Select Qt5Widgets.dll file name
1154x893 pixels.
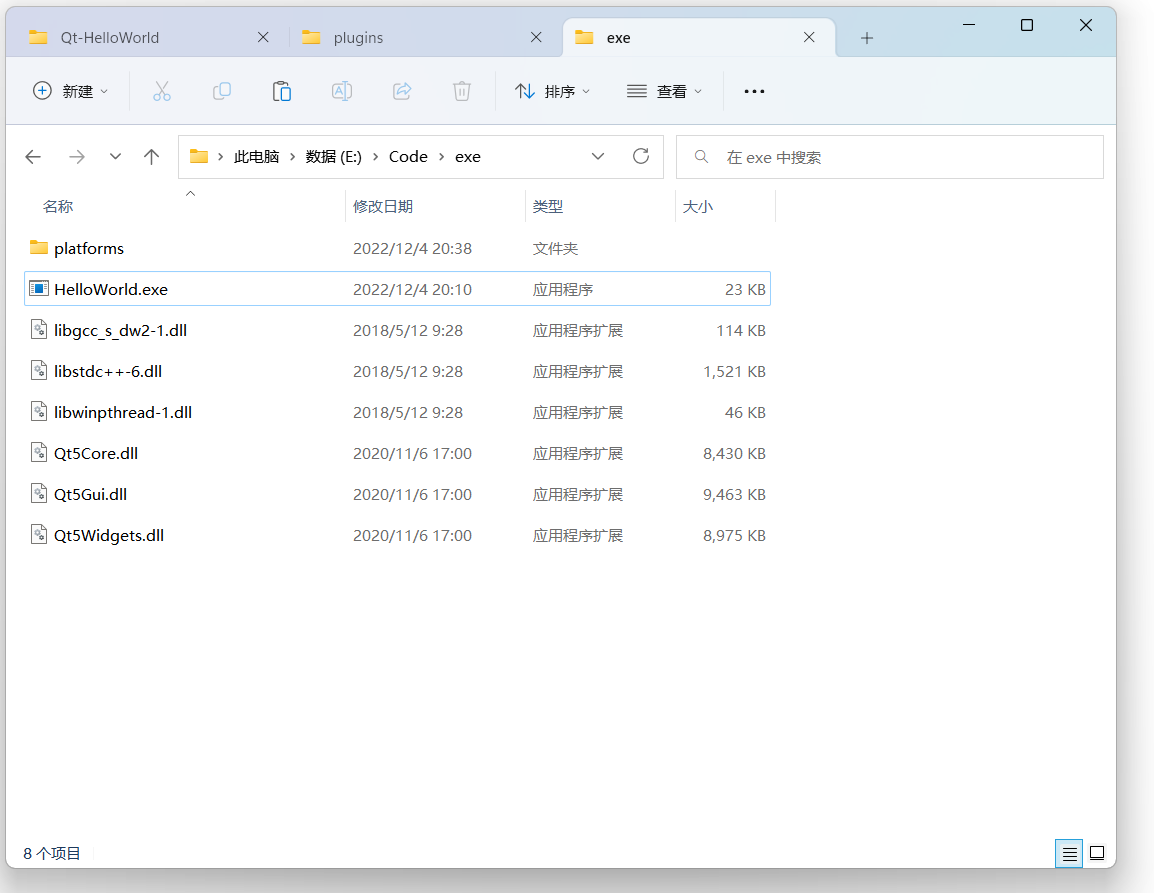(x=109, y=536)
